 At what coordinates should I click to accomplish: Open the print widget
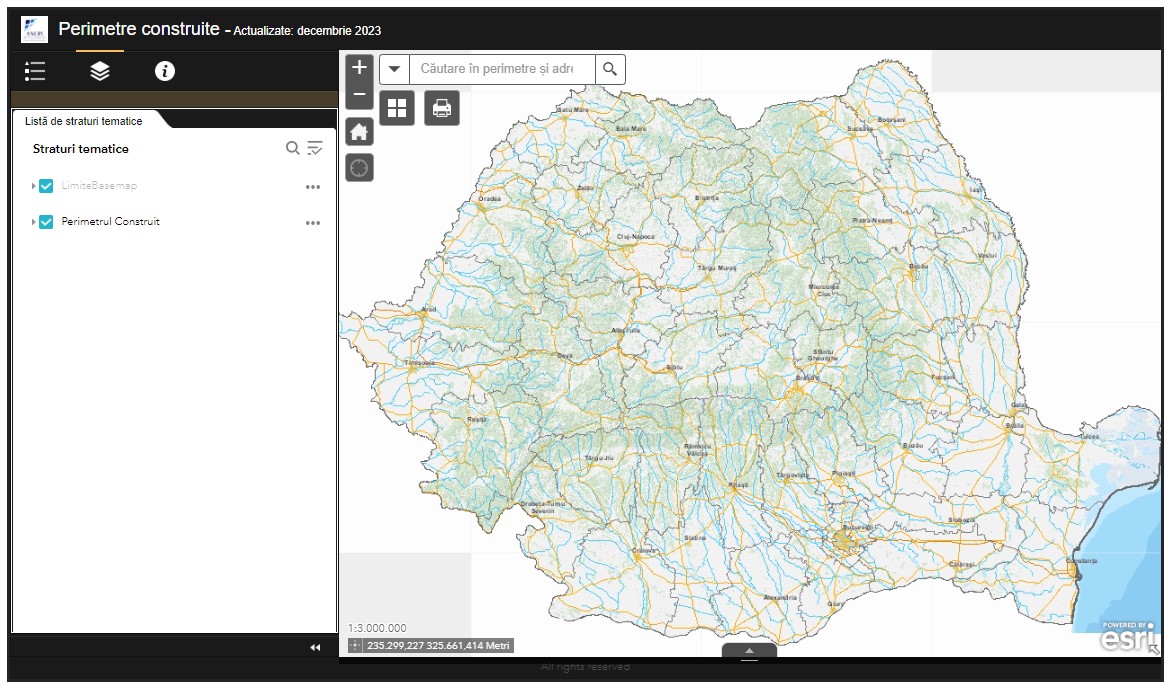click(442, 108)
